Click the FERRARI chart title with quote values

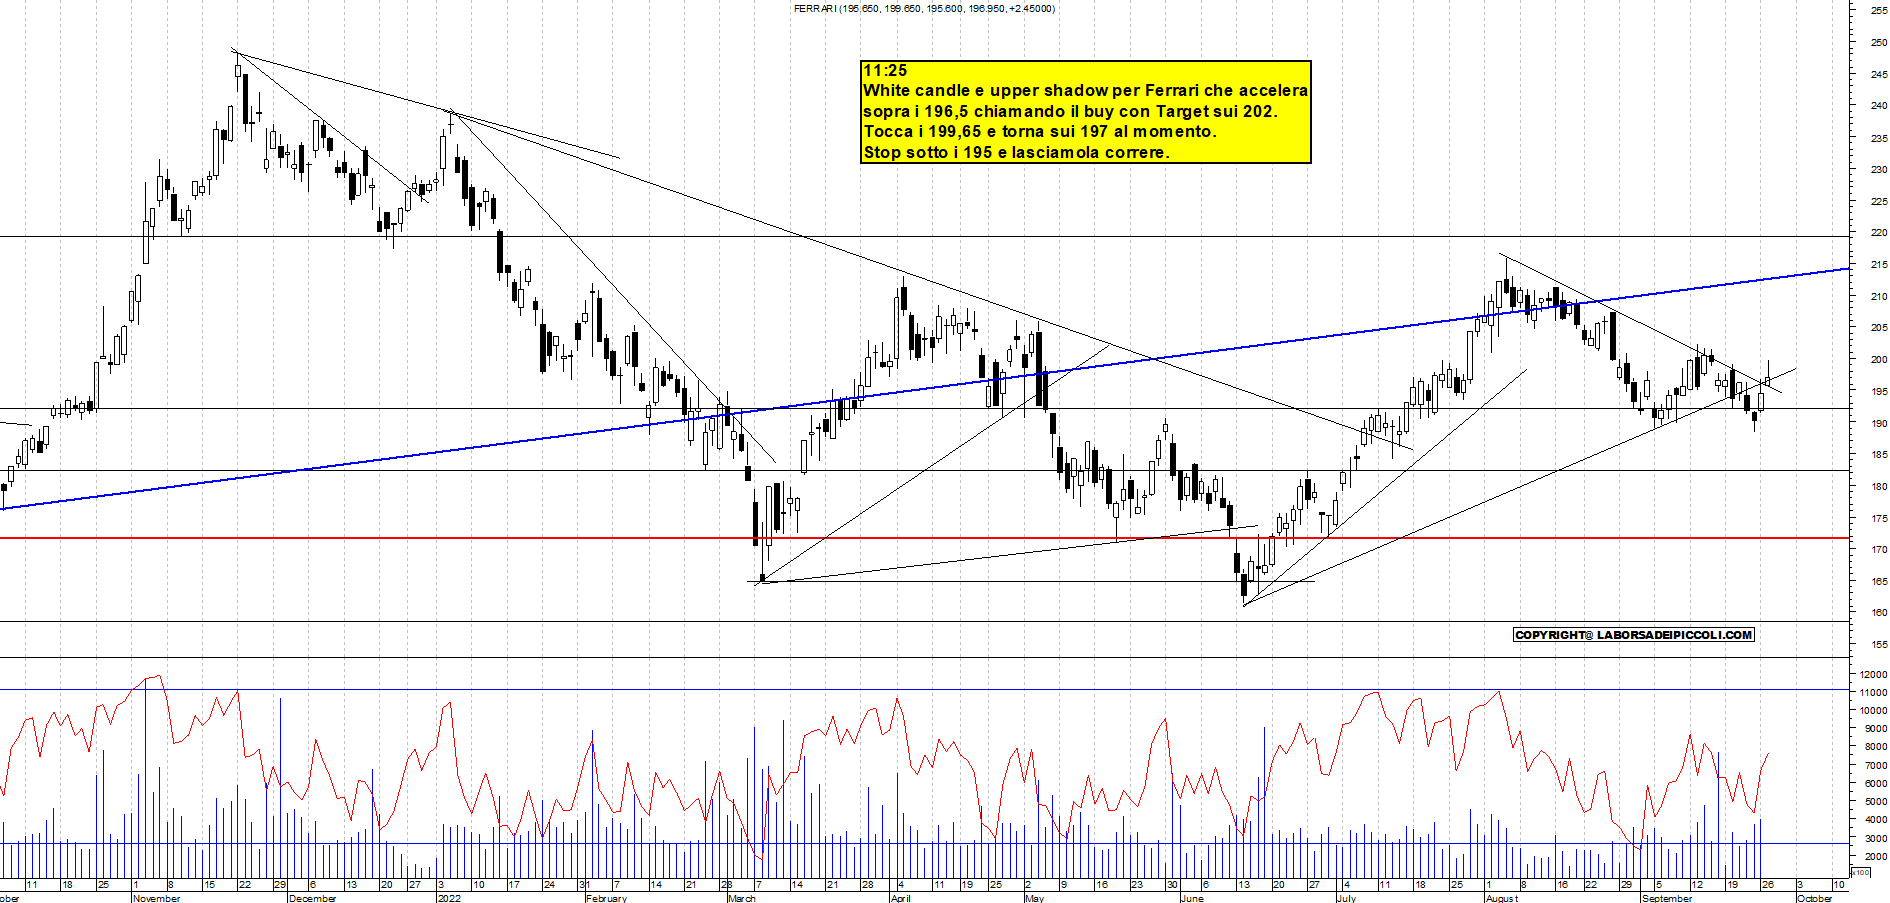coord(923,8)
